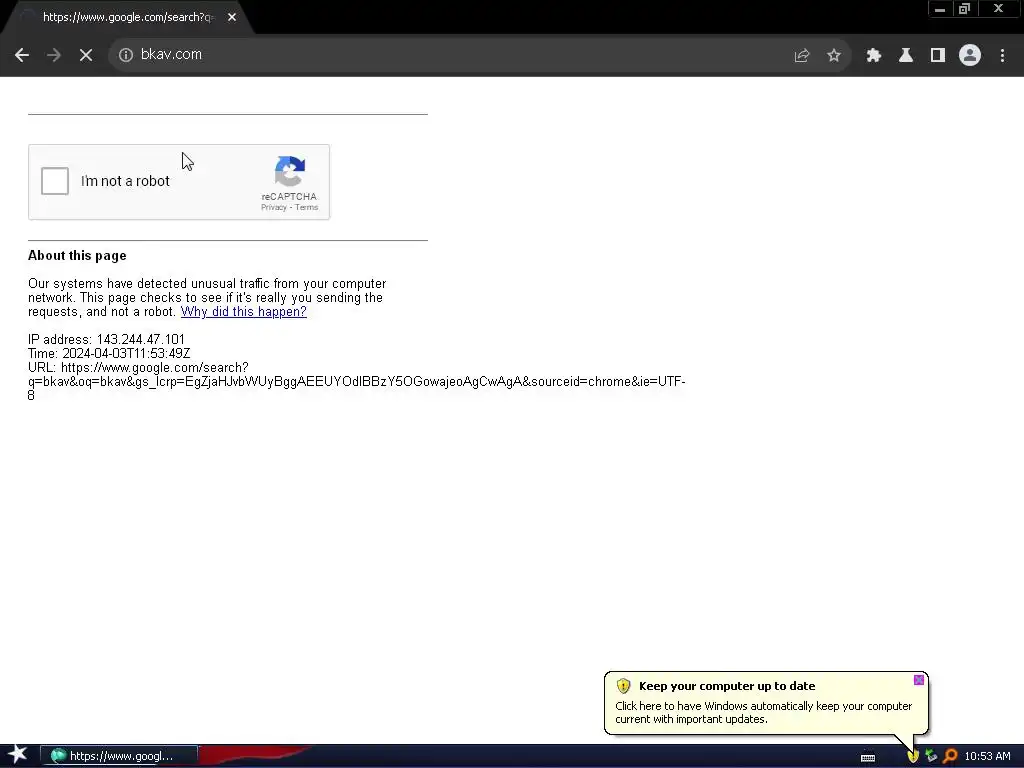Screen dimensions: 1024x768
Task: Close the google.com search tab
Action: click(x=232, y=17)
